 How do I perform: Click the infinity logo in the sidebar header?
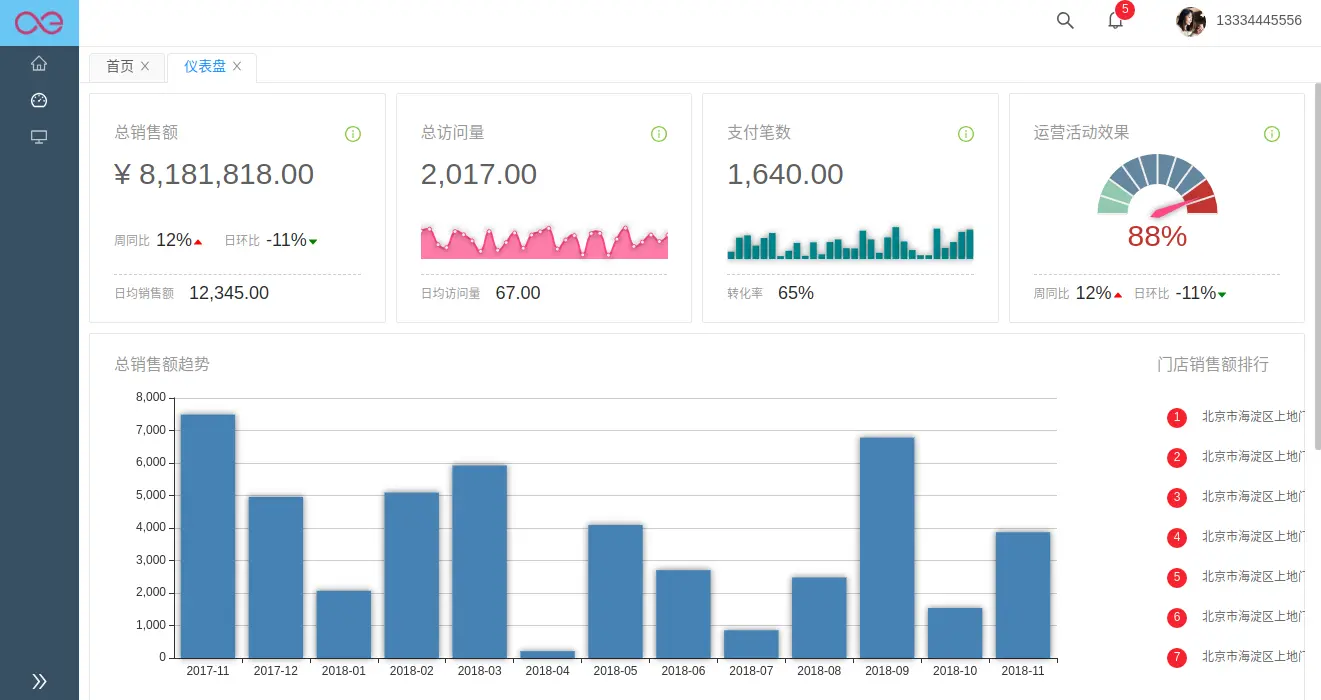coord(39,22)
